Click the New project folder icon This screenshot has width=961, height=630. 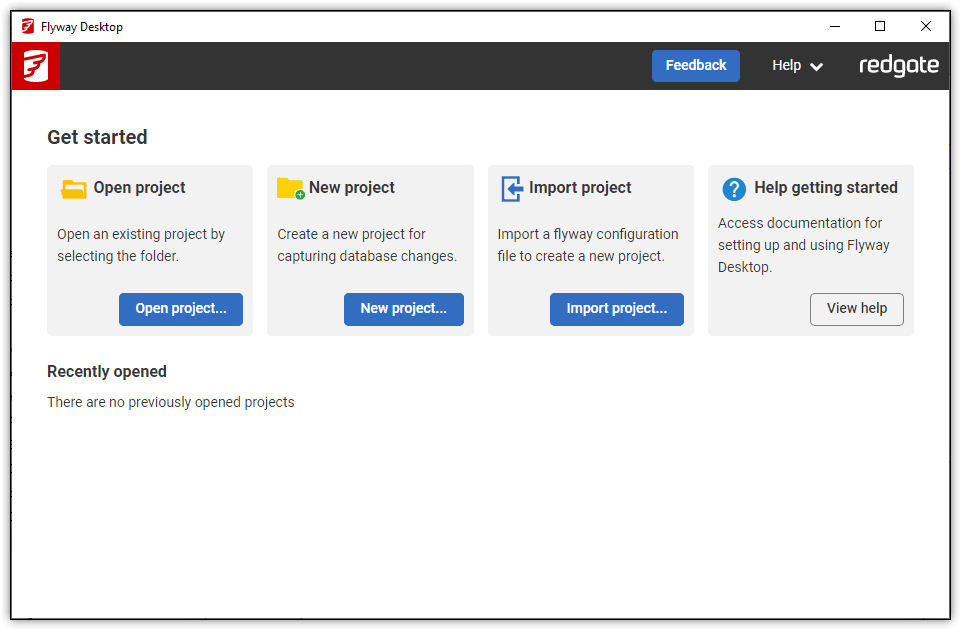point(291,189)
